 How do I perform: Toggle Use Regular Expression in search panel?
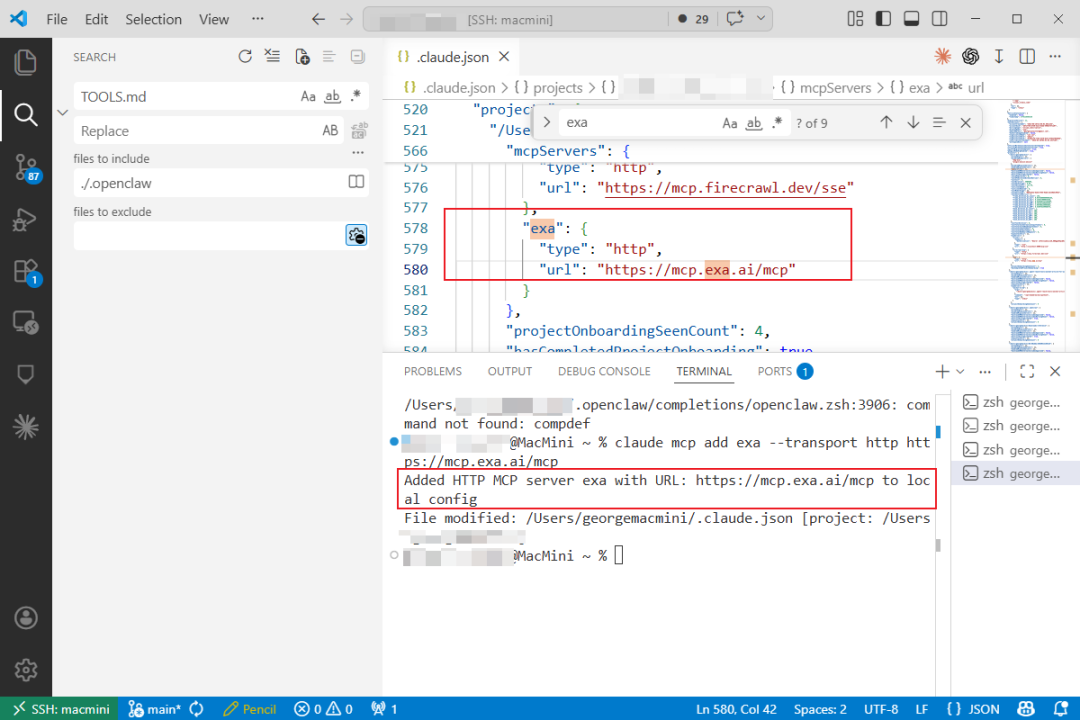tap(355, 96)
